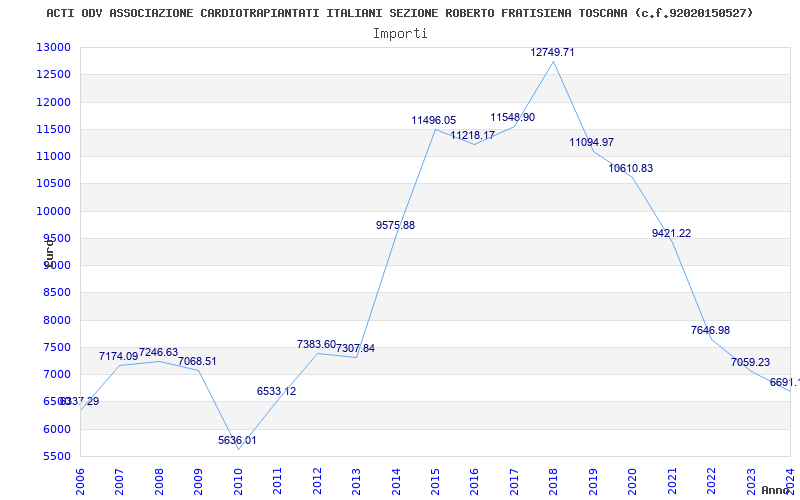The image size is (800, 500).
Task: Click the data label 7383.60
Action: coord(316,344)
